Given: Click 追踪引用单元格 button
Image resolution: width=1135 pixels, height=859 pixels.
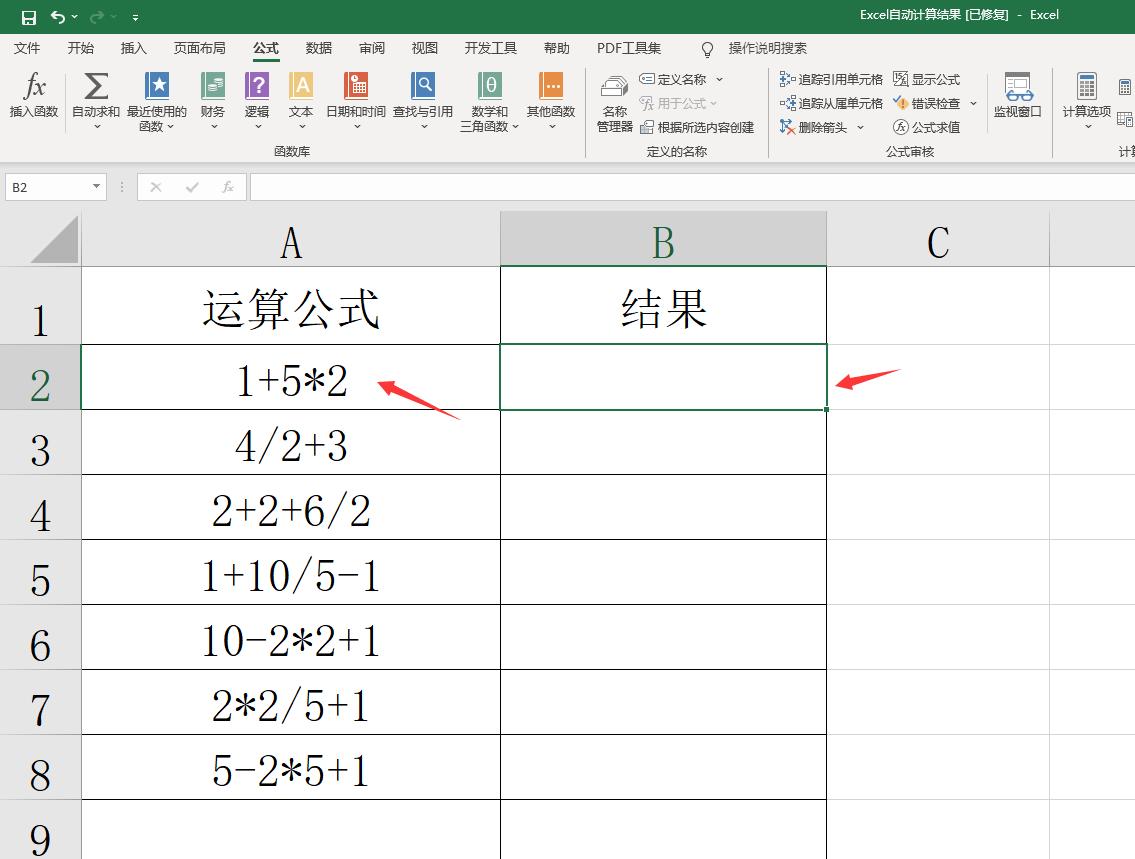Looking at the screenshot, I should 831,79.
